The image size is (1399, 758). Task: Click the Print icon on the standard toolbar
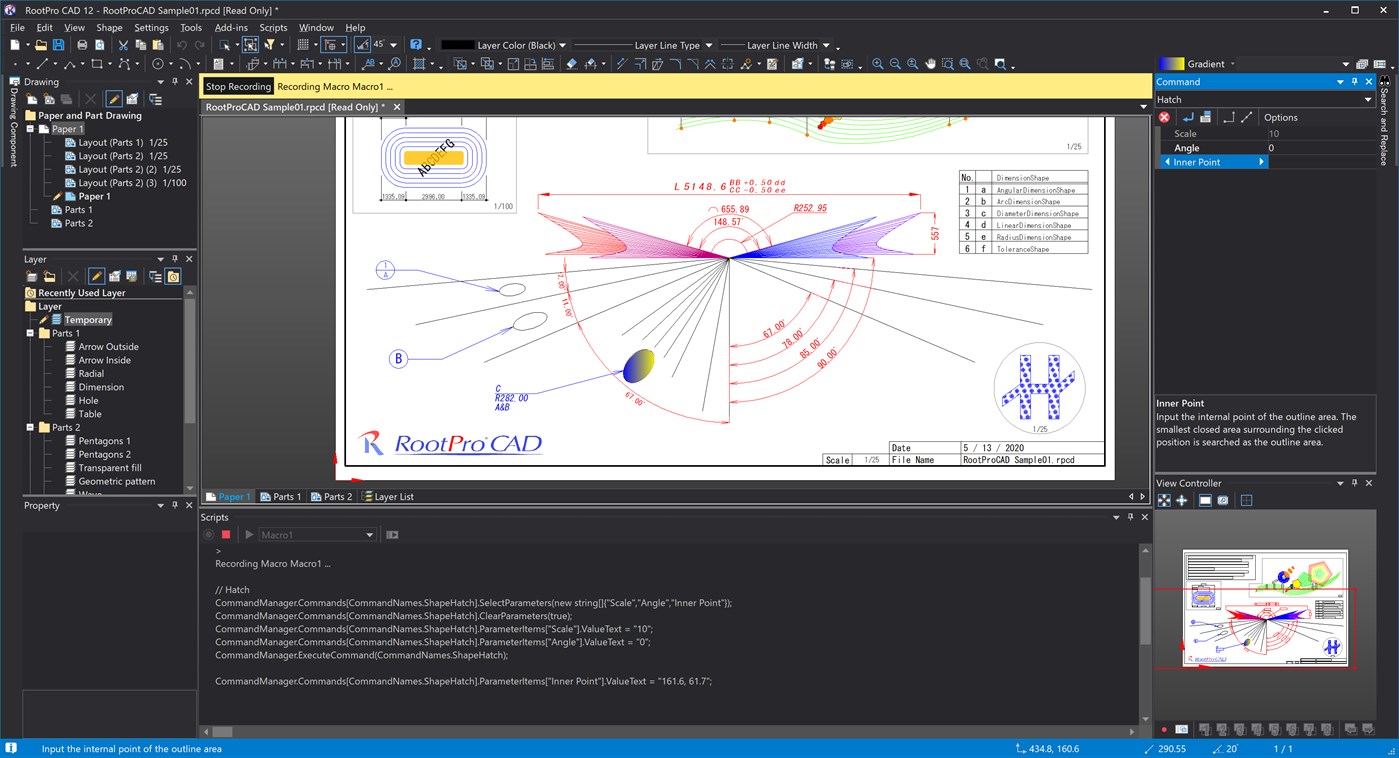click(x=83, y=45)
